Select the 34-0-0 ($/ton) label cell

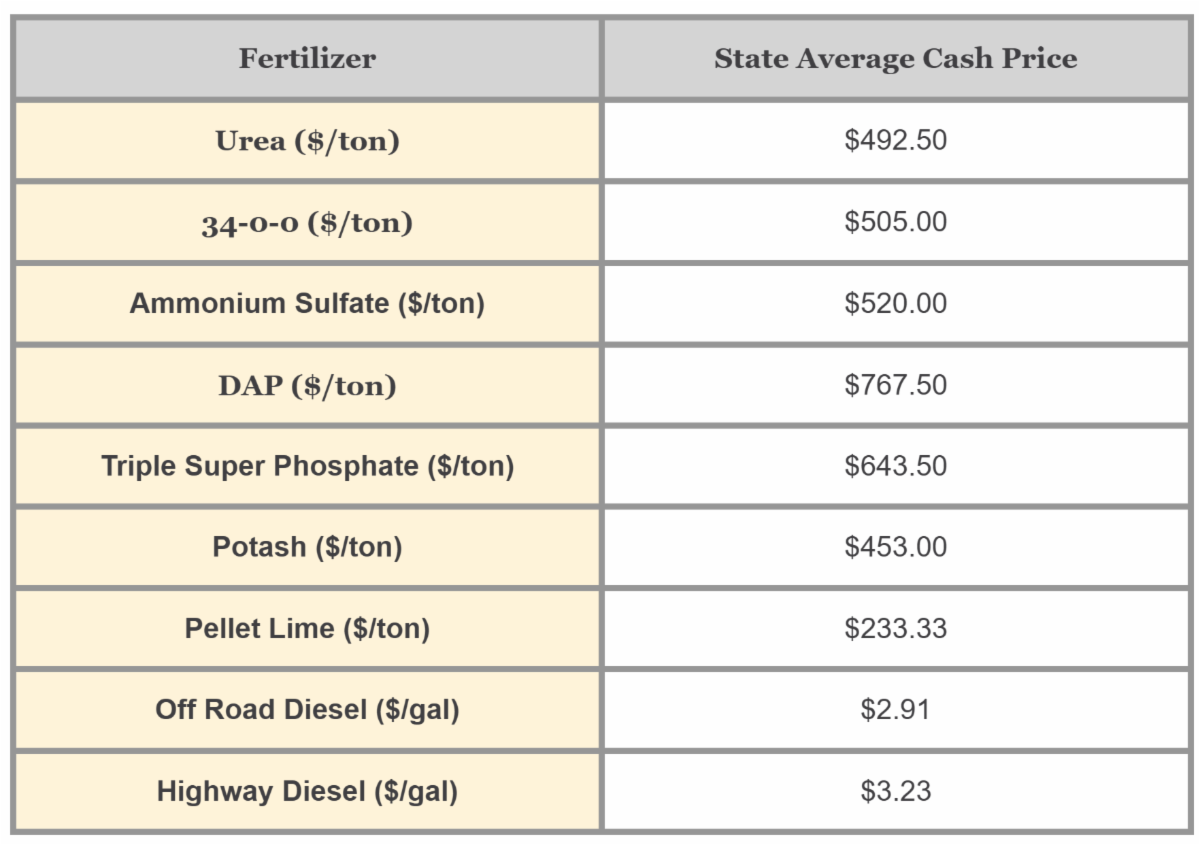click(x=307, y=222)
